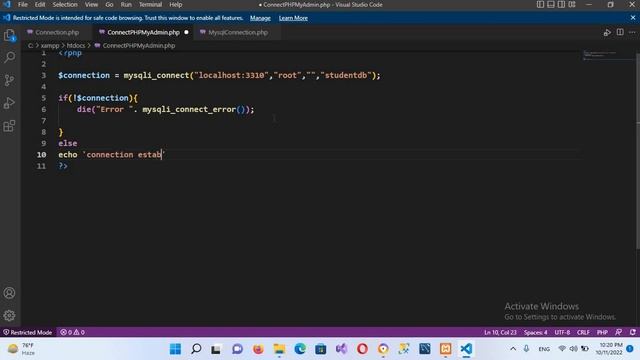The height and width of the screenshot is (360, 640).
Task: Click the feedback icon in the status bar
Action: click(619, 332)
